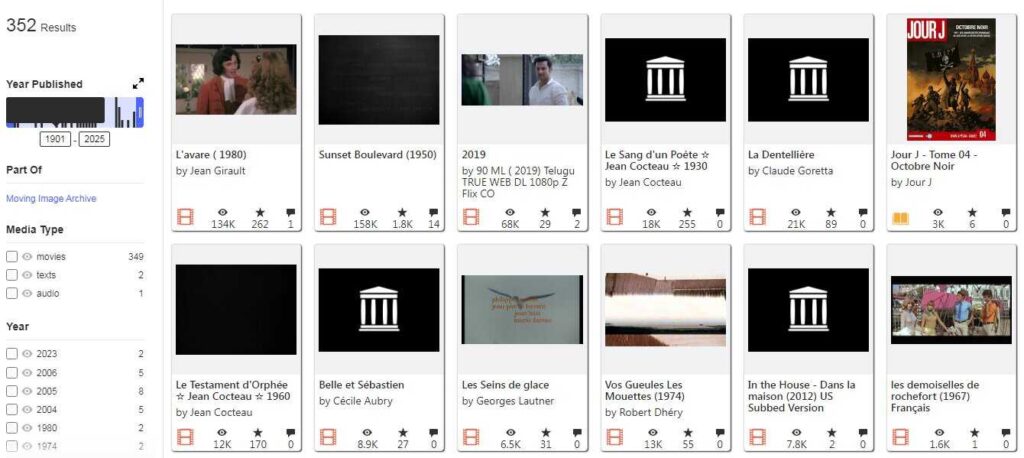Toggle eye icon next to texts filter
The image size is (1024, 458).
[x=27, y=275]
